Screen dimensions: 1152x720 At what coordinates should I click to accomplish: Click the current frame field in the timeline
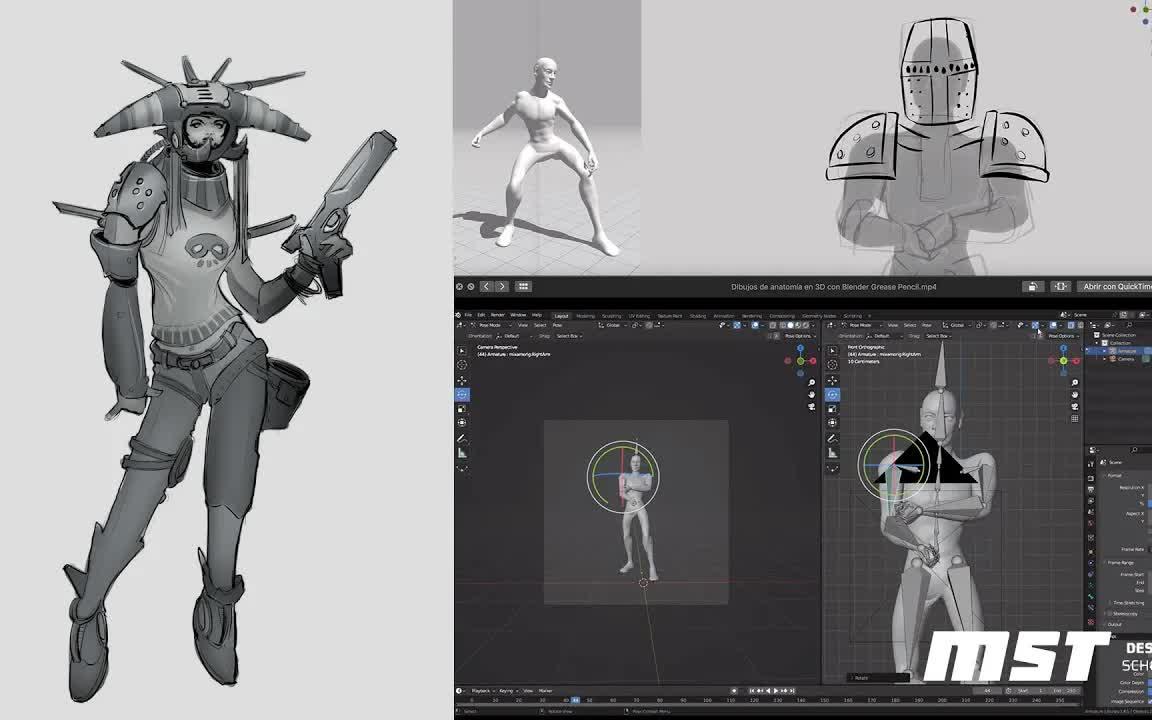pos(986,690)
